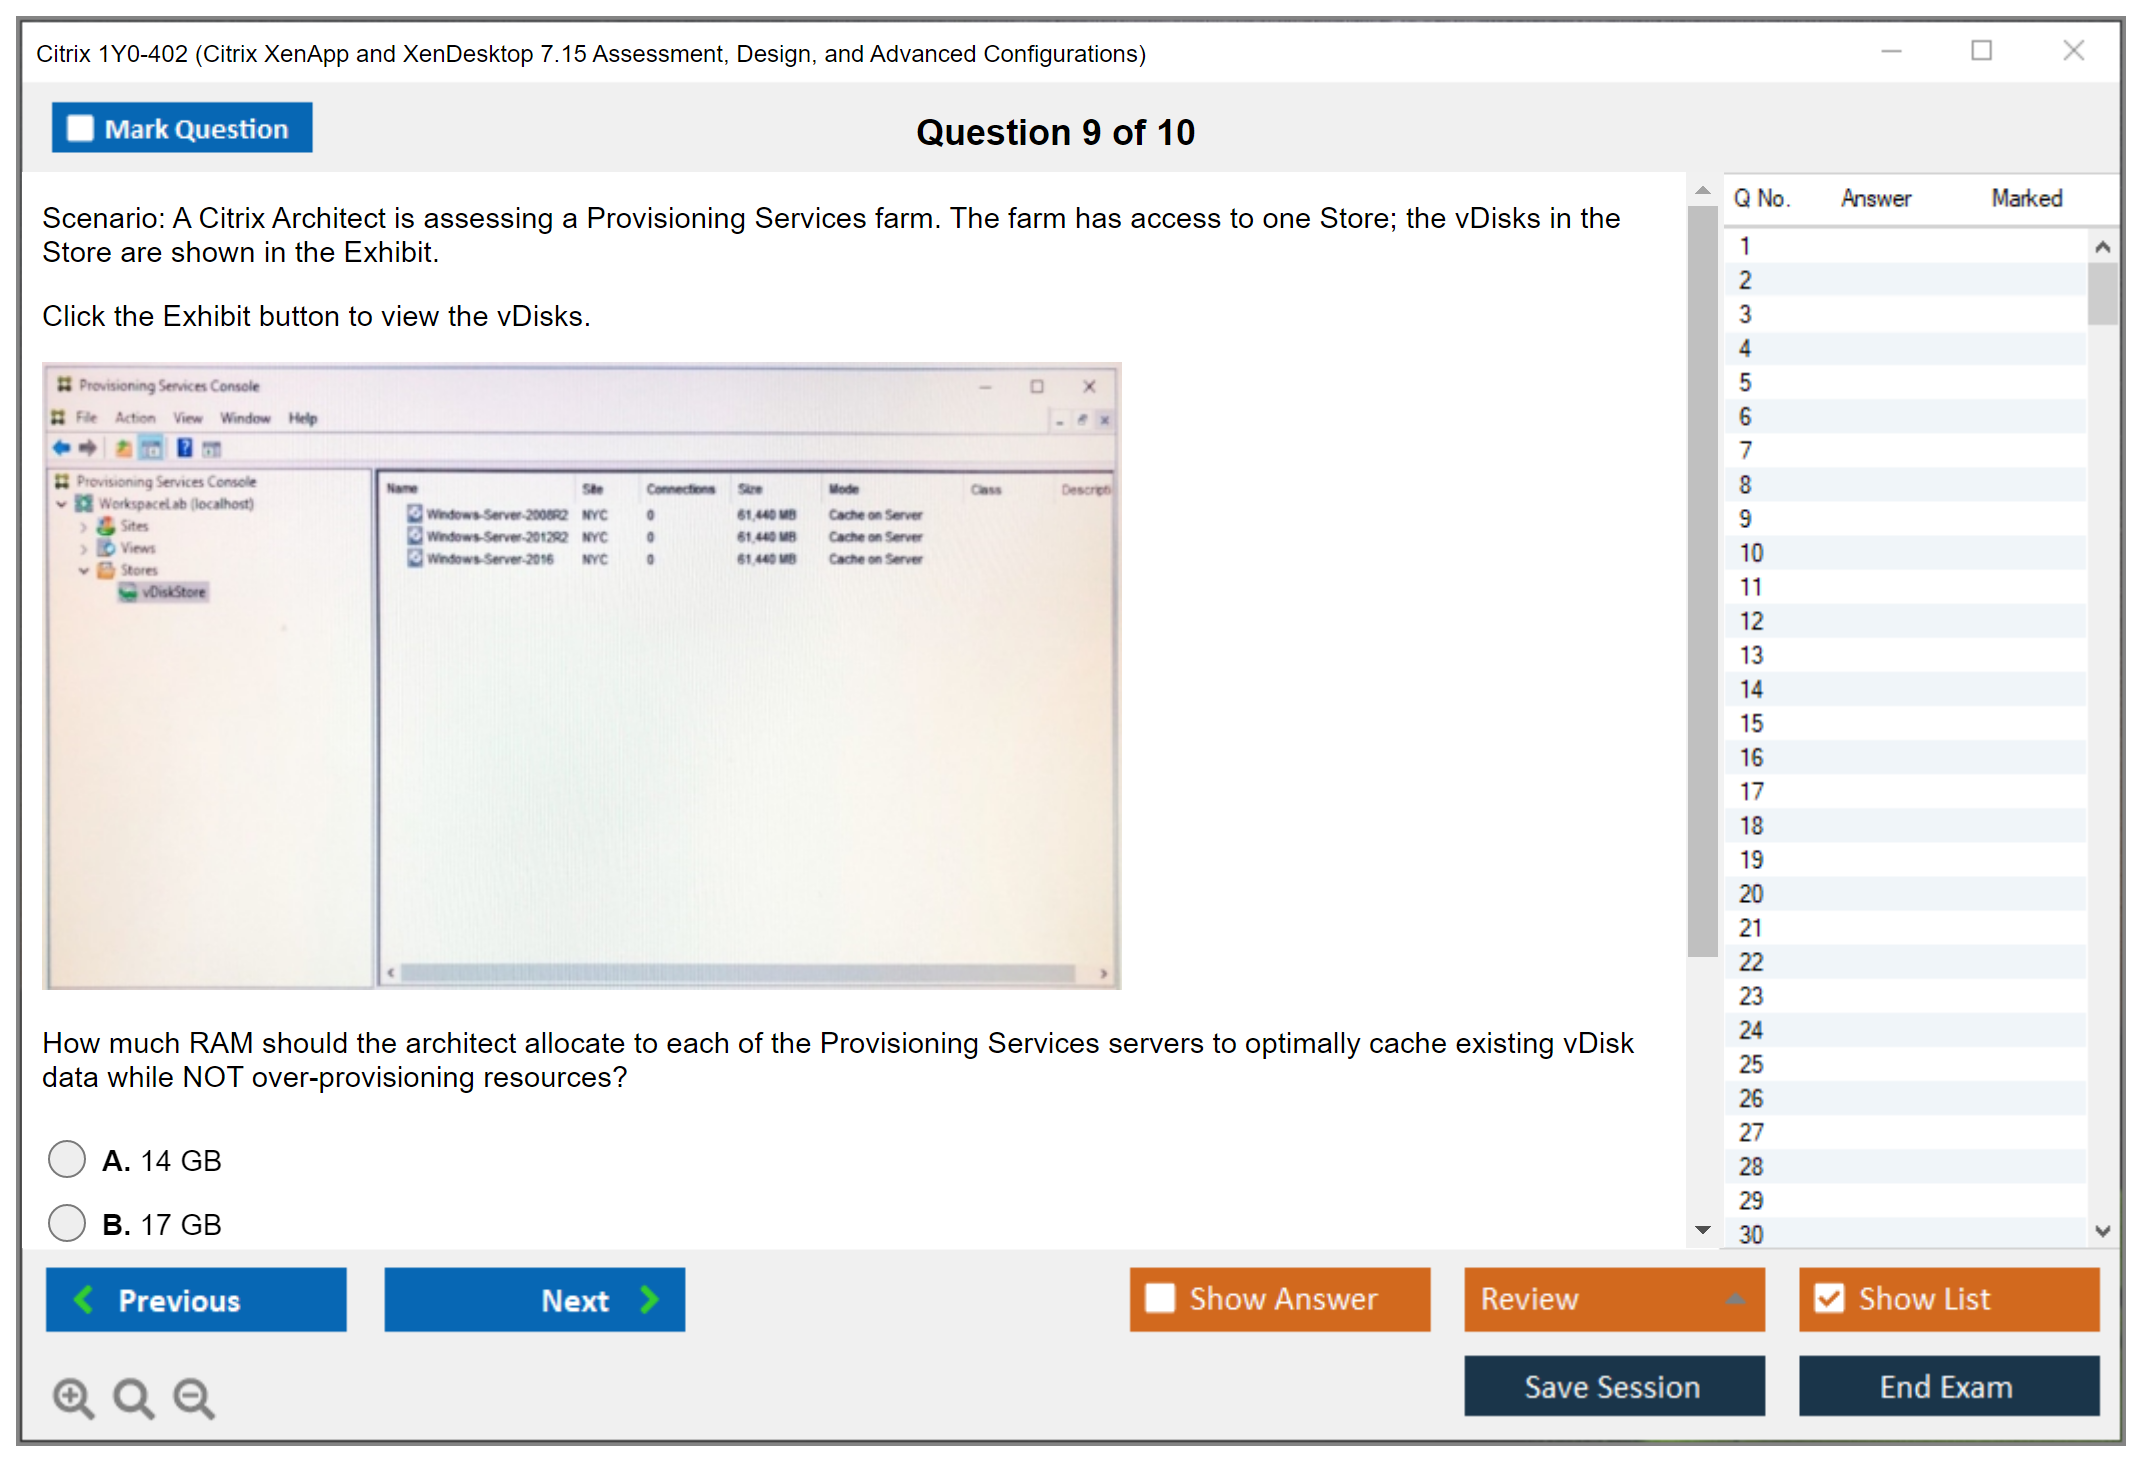Choose option B. 17 GB

67,1223
